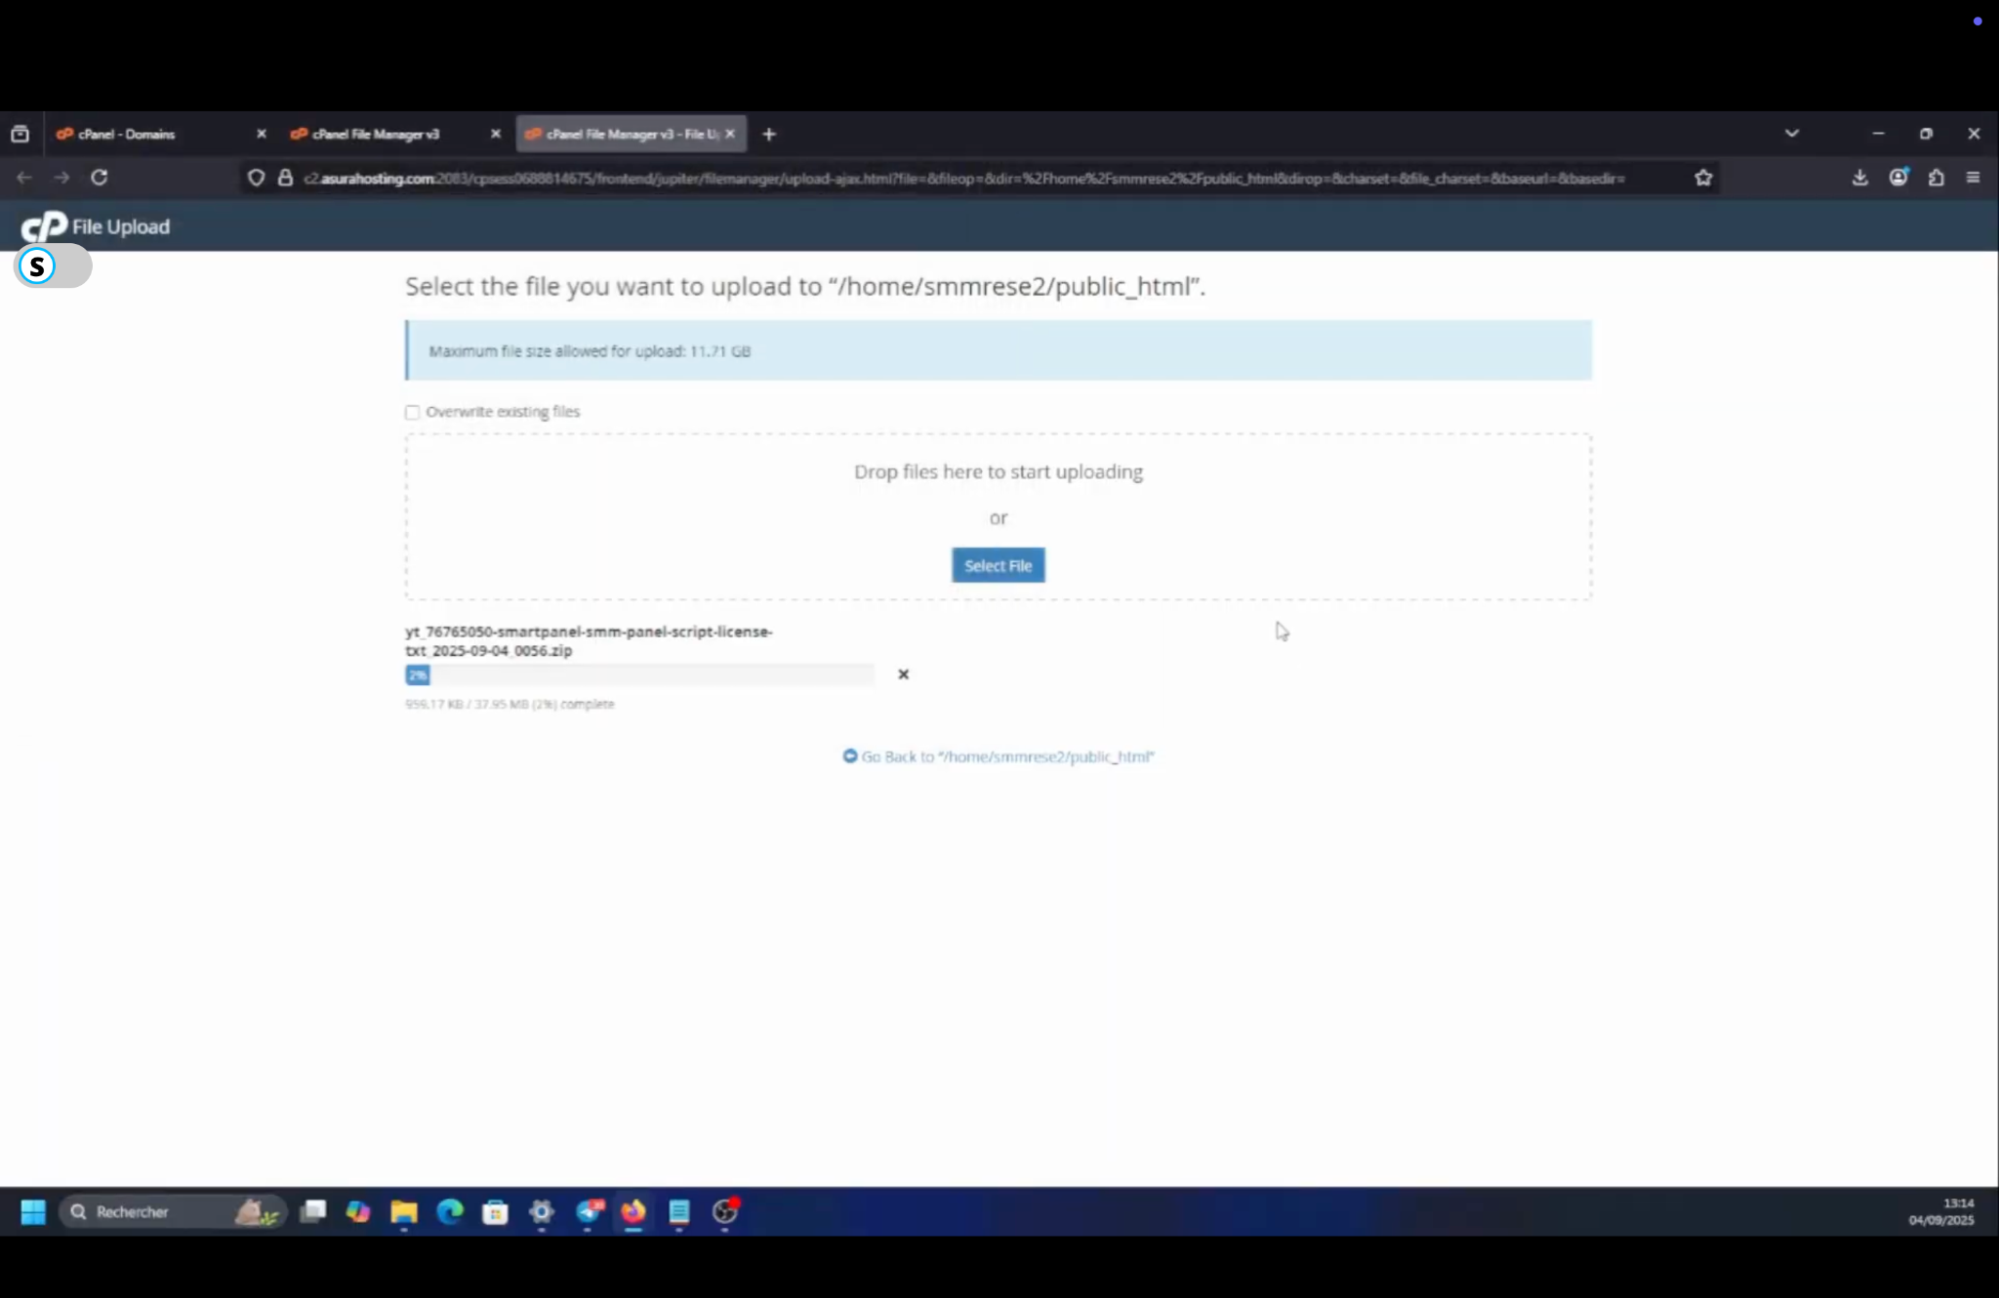The height and width of the screenshot is (1299, 1999).
Task: Click the Firefox View icon in the tab strip
Action: click(x=20, y=133)
